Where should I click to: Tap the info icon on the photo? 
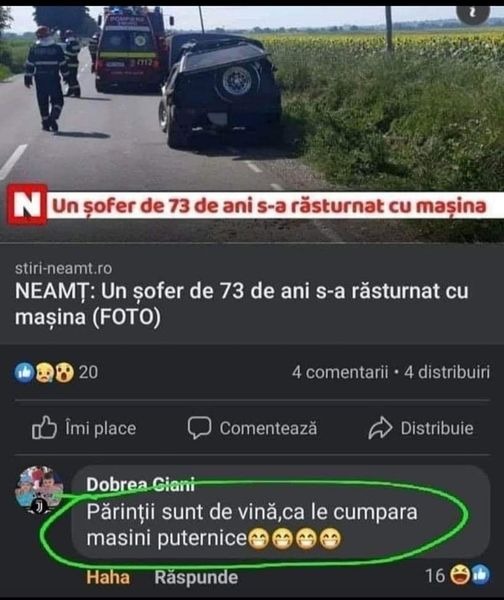pos(473,14)
